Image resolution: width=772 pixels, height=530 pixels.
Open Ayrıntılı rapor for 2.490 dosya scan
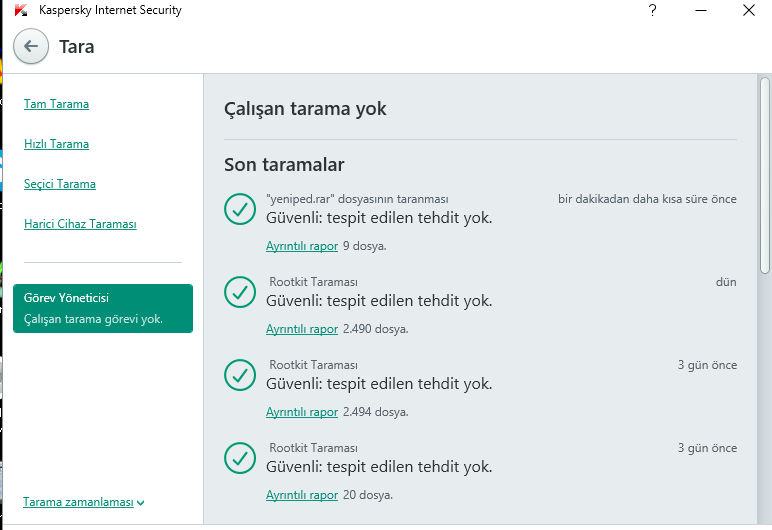(x=302, y=329)
